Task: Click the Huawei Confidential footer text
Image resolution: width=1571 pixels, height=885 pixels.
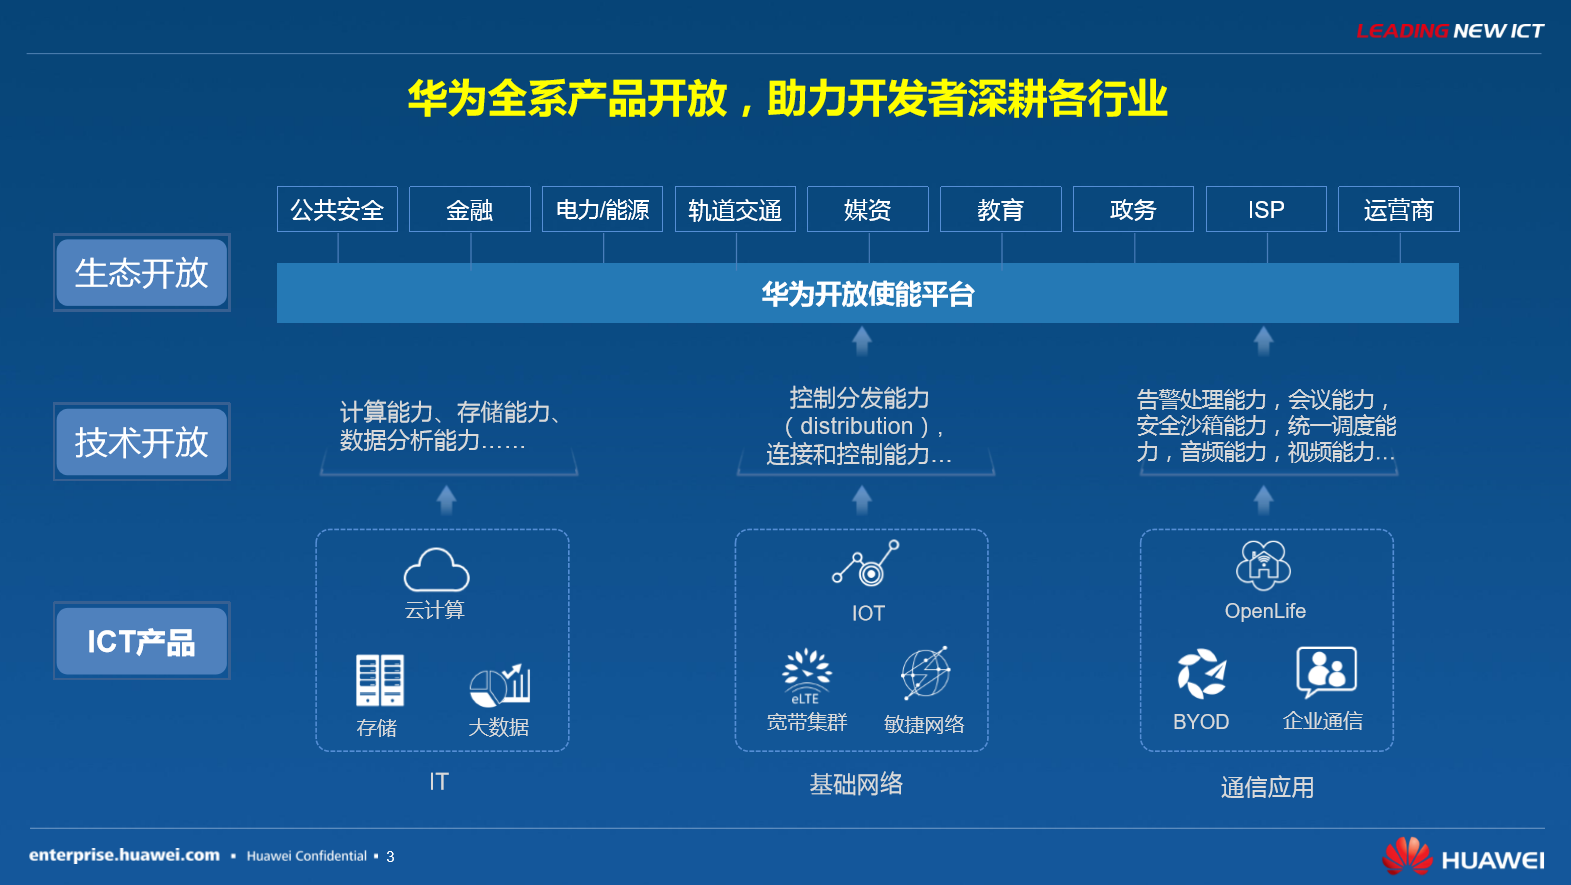Action: pos(307,856)
